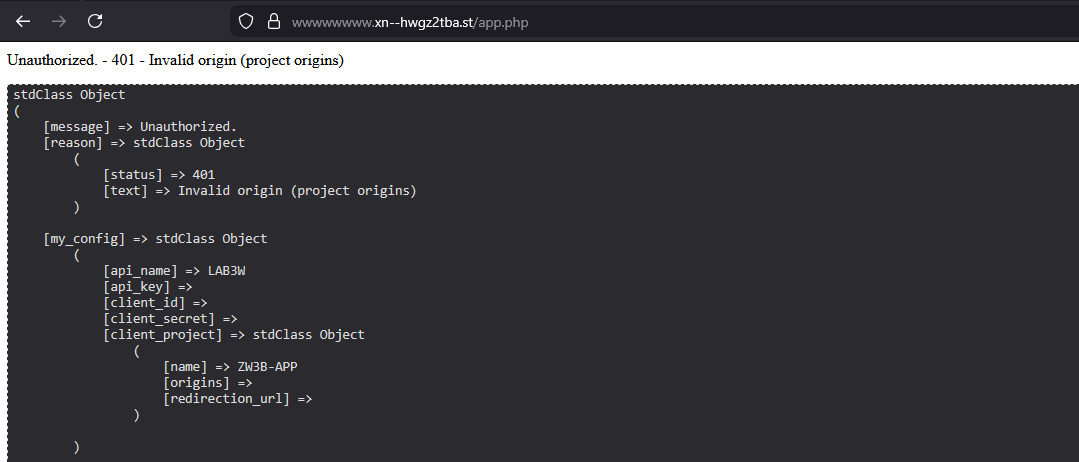1079x462 pixels.
Task: Click the "stdClass Object" first output line
Action: point(69,95)
